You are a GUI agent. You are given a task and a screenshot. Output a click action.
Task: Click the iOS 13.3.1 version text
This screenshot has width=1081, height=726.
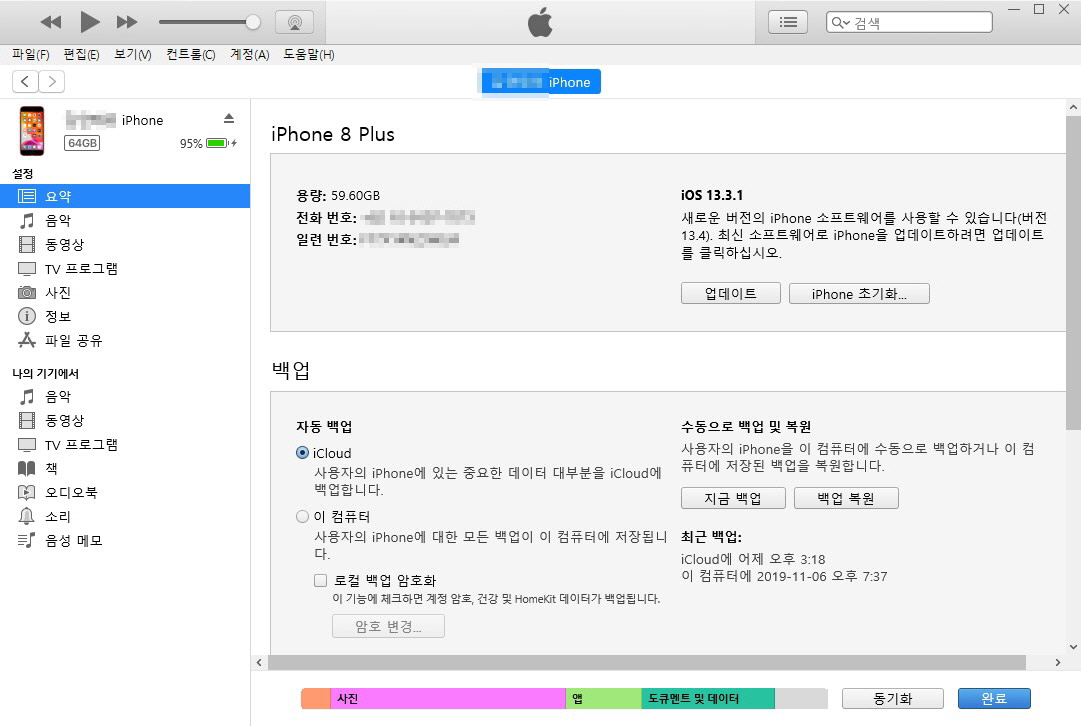[712, 195]
